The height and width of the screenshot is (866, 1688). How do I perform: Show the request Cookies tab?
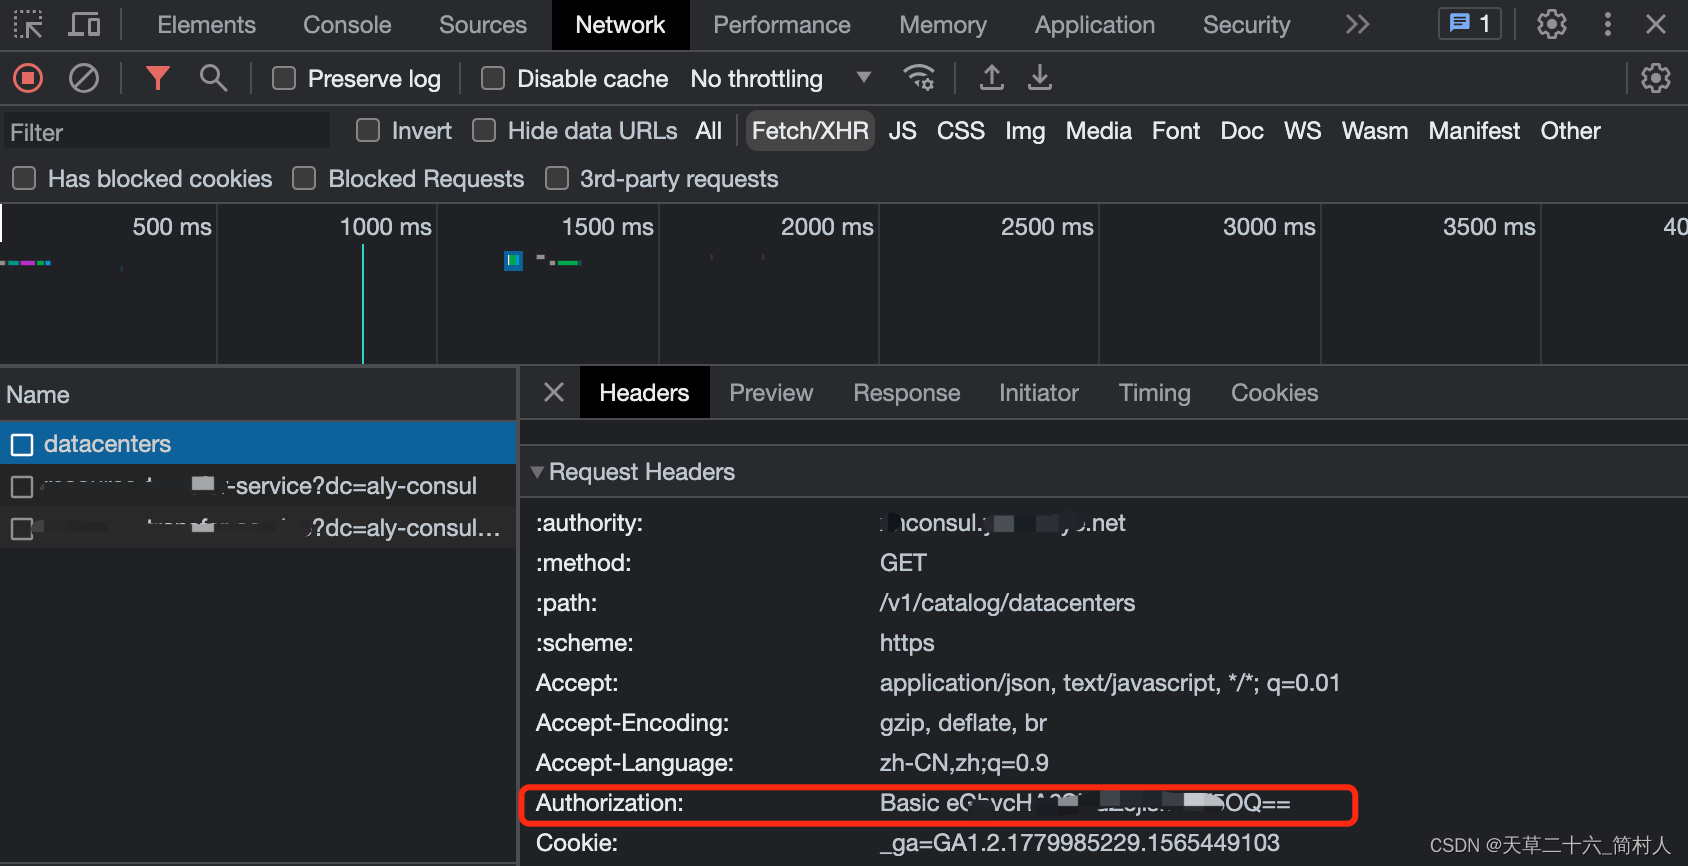pos(1274,392)
